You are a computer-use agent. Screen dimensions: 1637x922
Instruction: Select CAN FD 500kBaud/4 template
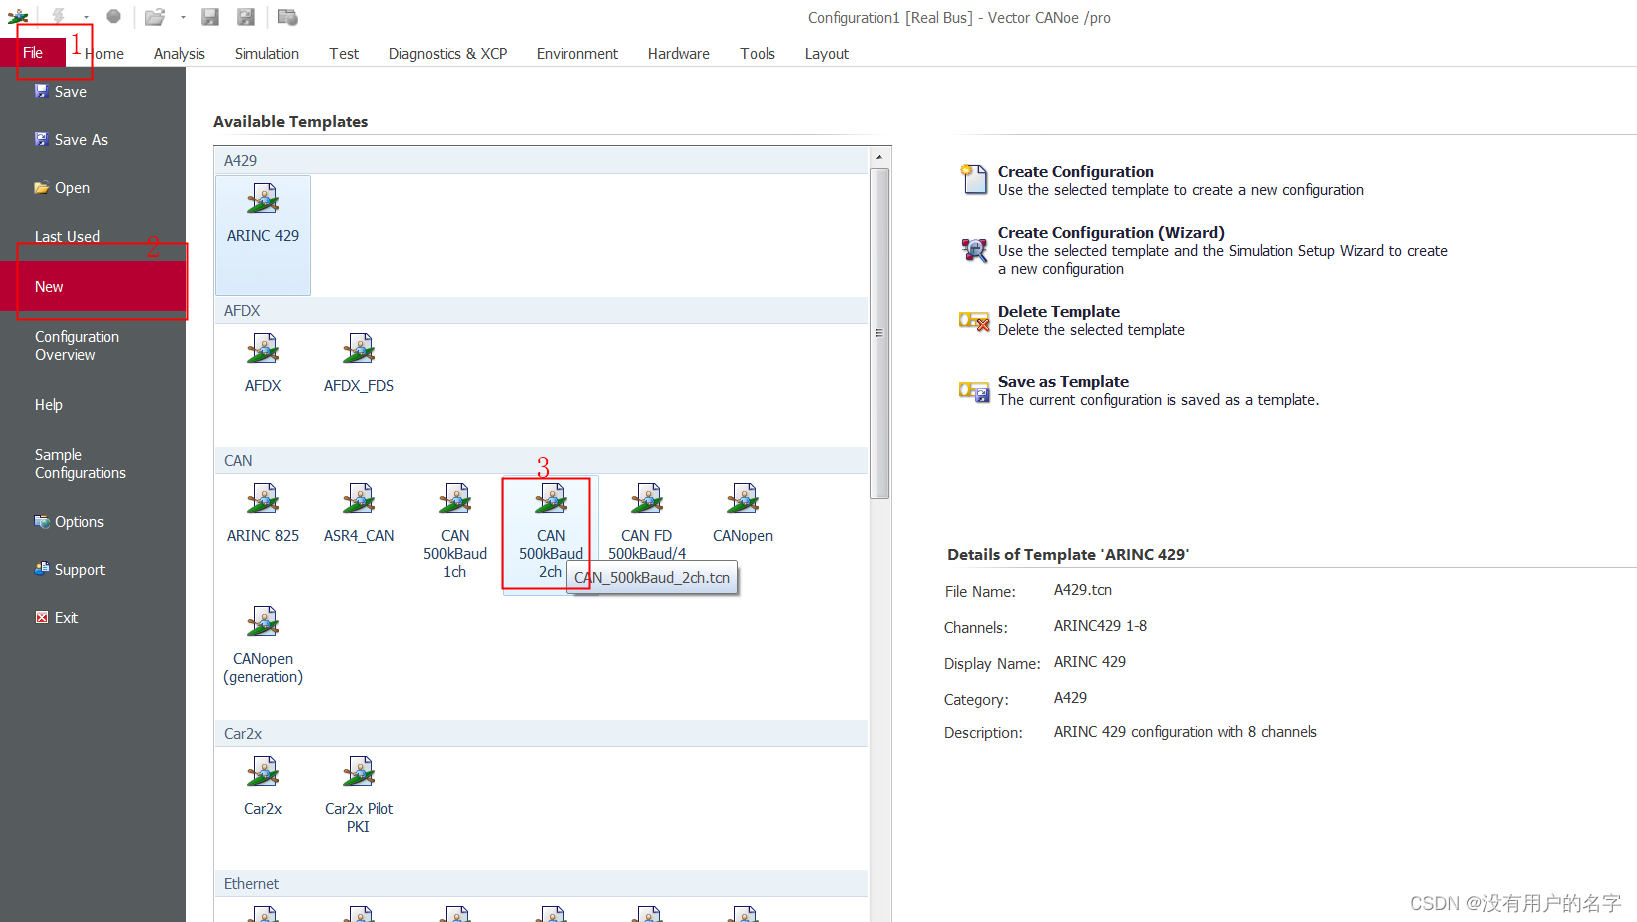pyautogui.click(x=647, y=522)
